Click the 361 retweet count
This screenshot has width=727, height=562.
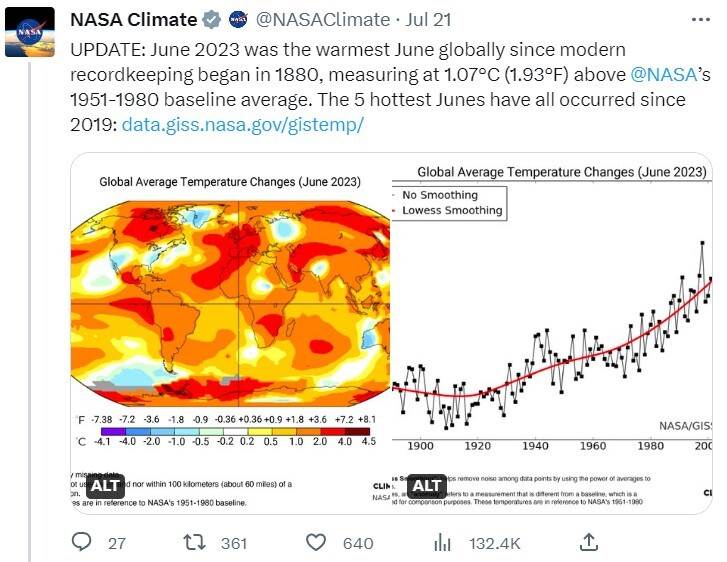[x=234, y=543]
